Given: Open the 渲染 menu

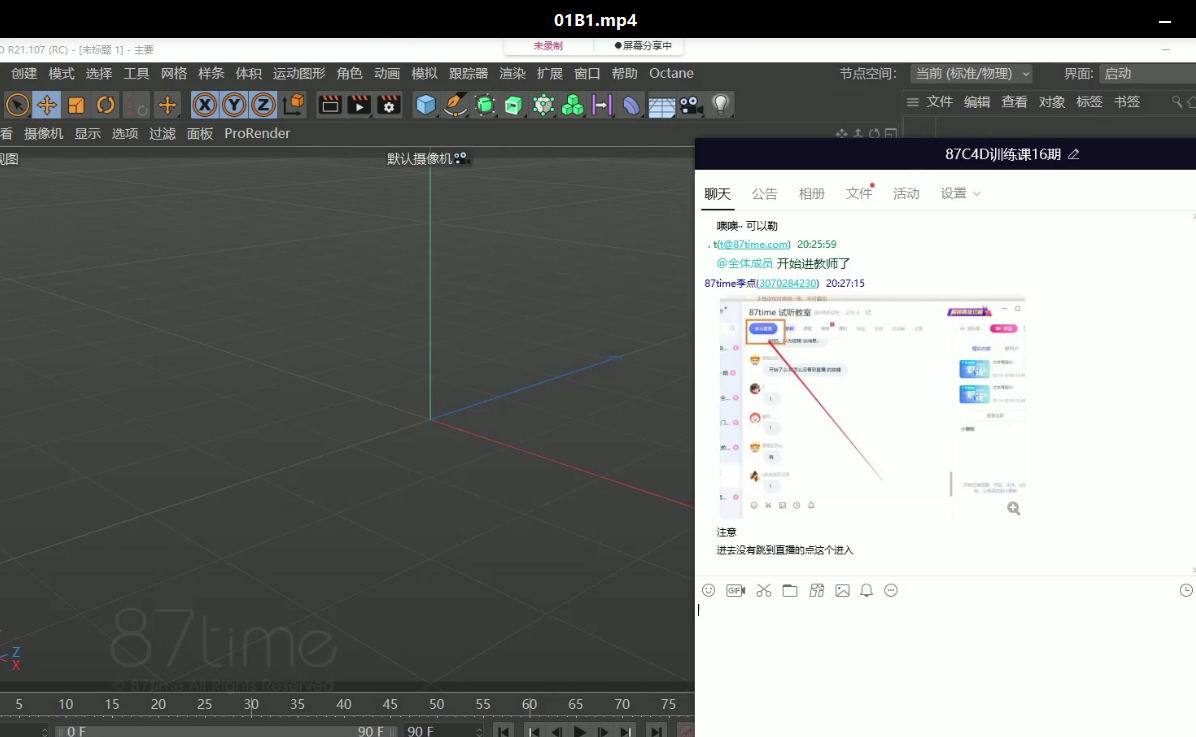Looking at the screenshot, I should (512, 74).
